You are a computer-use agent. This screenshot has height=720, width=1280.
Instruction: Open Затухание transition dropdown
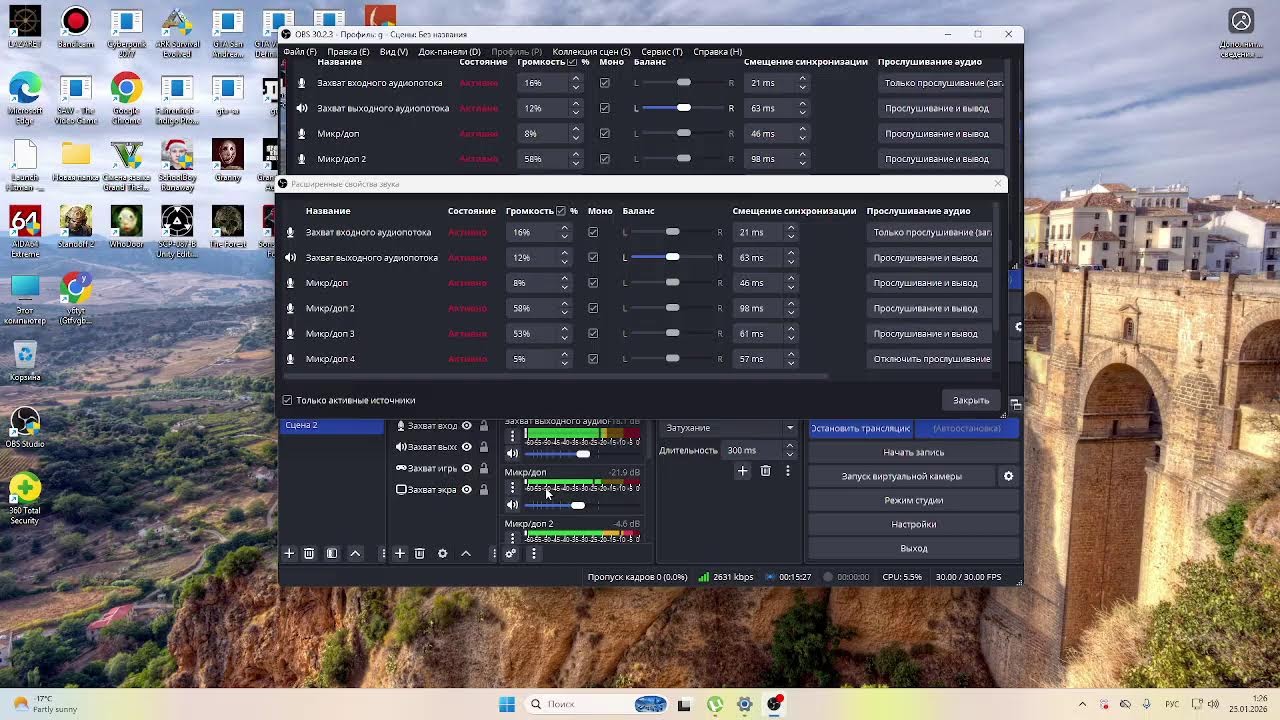pyautogui.click(x=730, y=428)
